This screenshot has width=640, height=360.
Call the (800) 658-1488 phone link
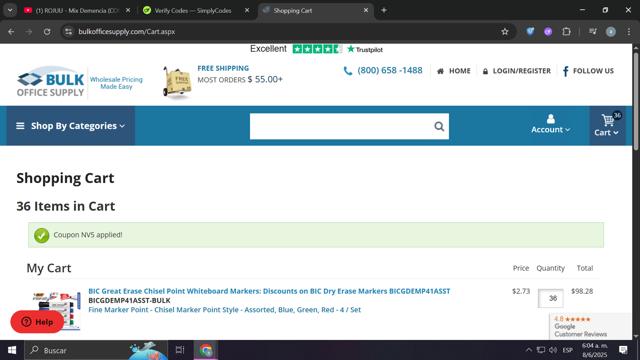pyautogui.click(x=383, y=70)
